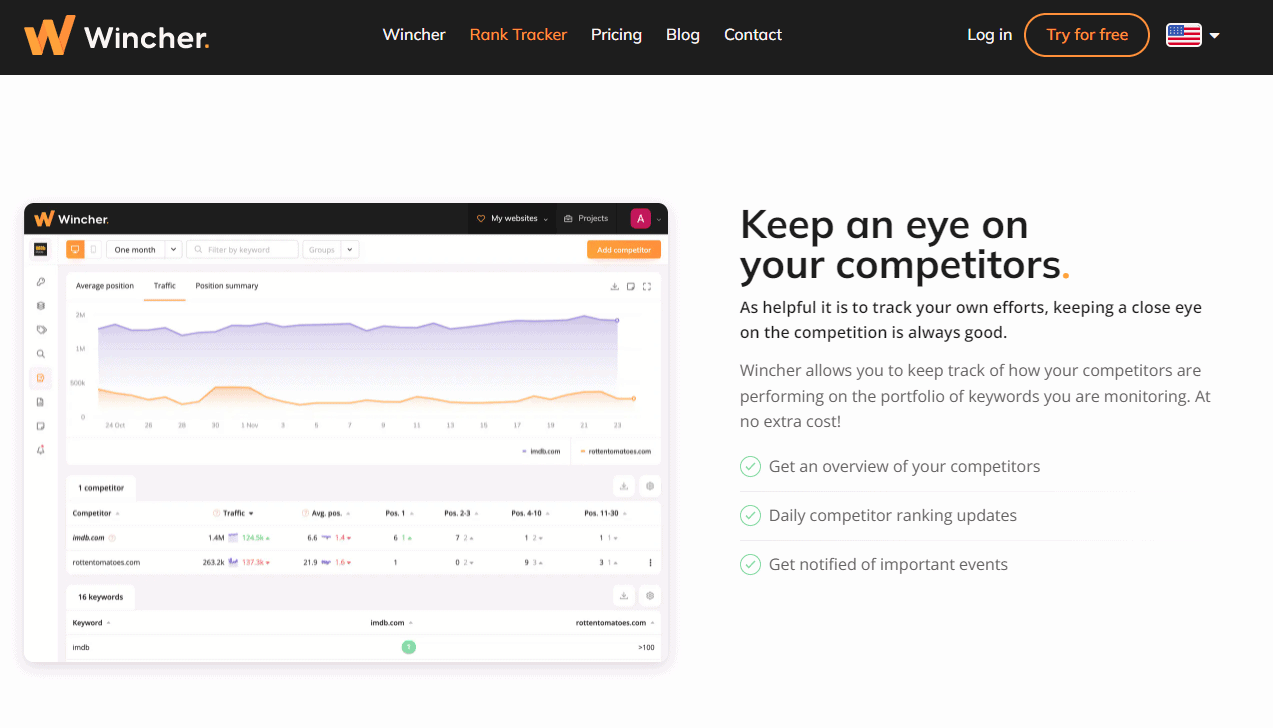Open the three-dot menu for rottentomatoes.com row

pyautogui.click(x=651, y=562)
